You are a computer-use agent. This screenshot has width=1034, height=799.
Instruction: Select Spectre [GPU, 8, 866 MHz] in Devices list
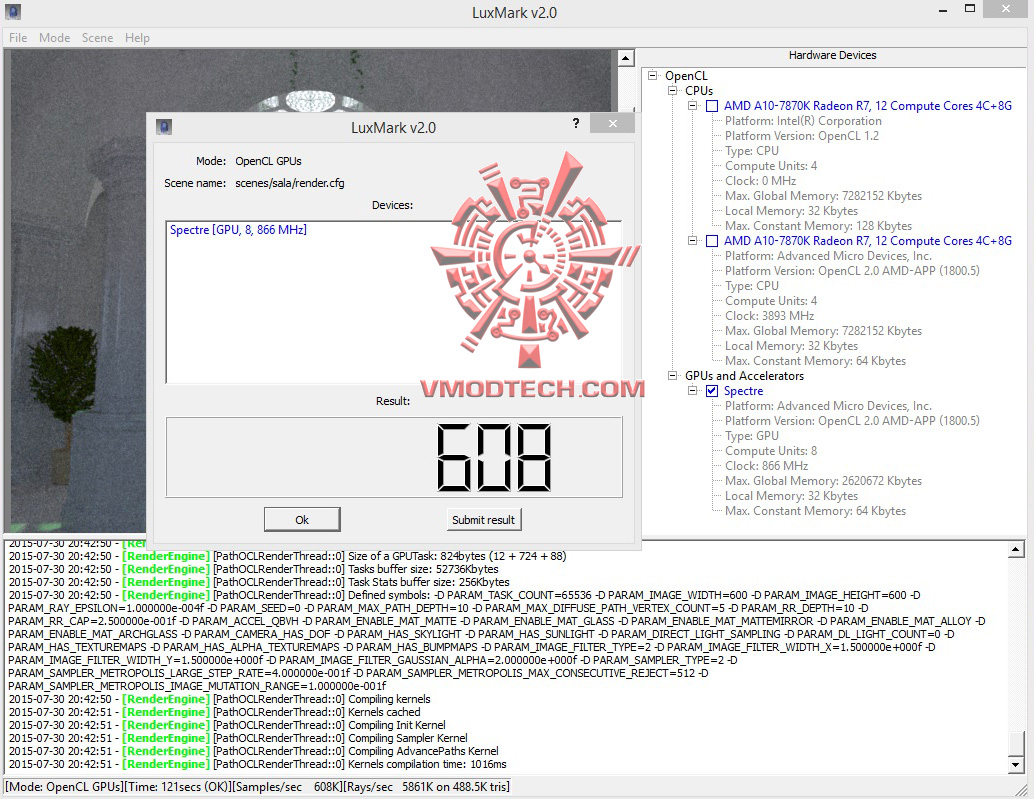click(x=238, y=229)
